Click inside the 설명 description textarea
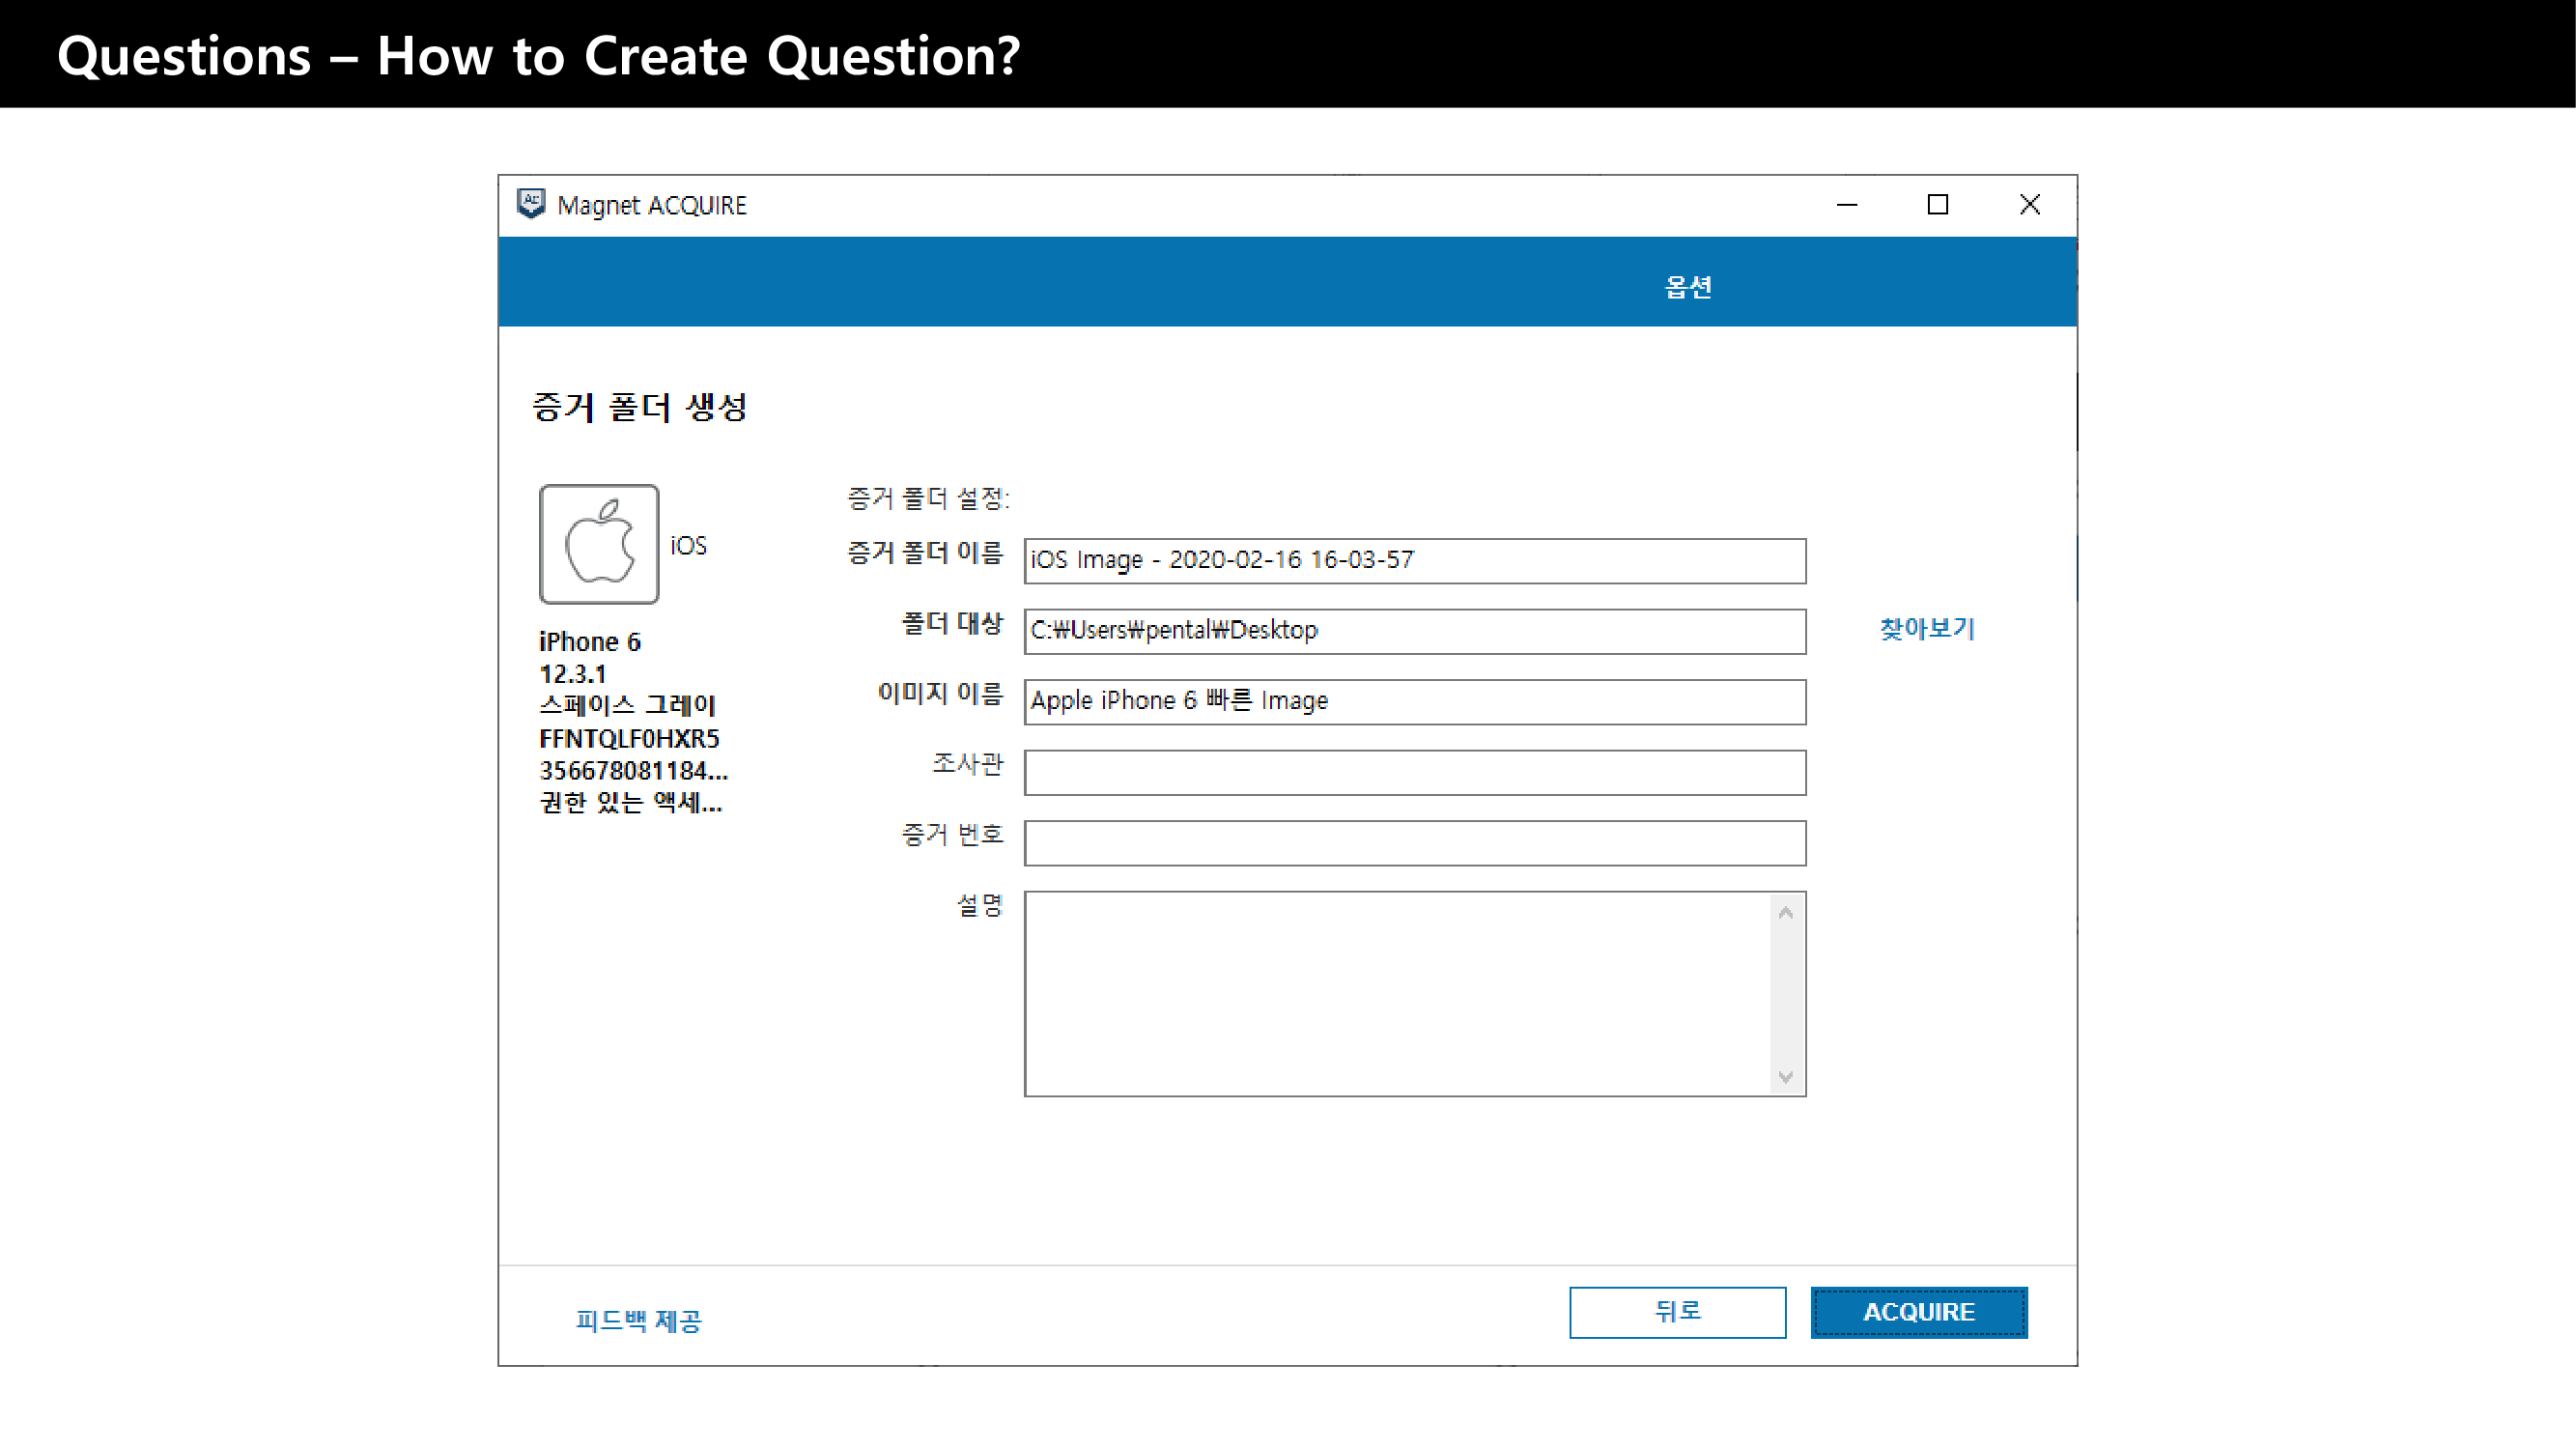Screen dimensions: 2576x1449 pyautogui.click(x=1396, y=993)
